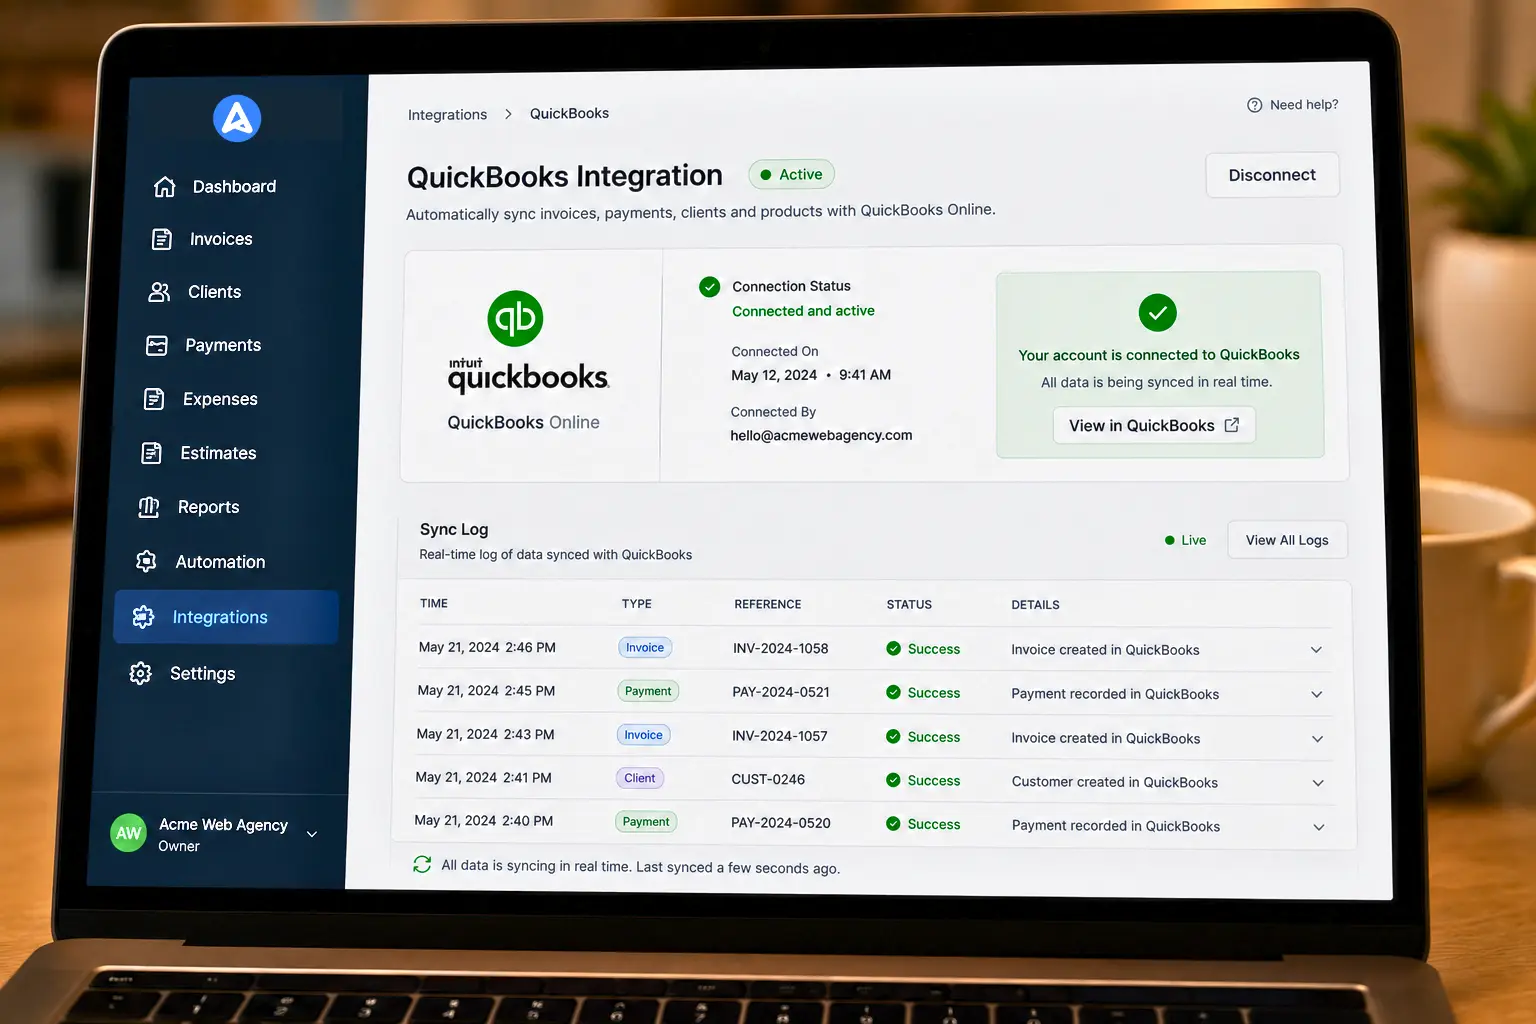Image resolution: width=1536 pixels, height=1024 pixels.
Task: Click the breadcrumb chevron separator after Integrations
Action: pyautogui.click(x=508, y=114)
